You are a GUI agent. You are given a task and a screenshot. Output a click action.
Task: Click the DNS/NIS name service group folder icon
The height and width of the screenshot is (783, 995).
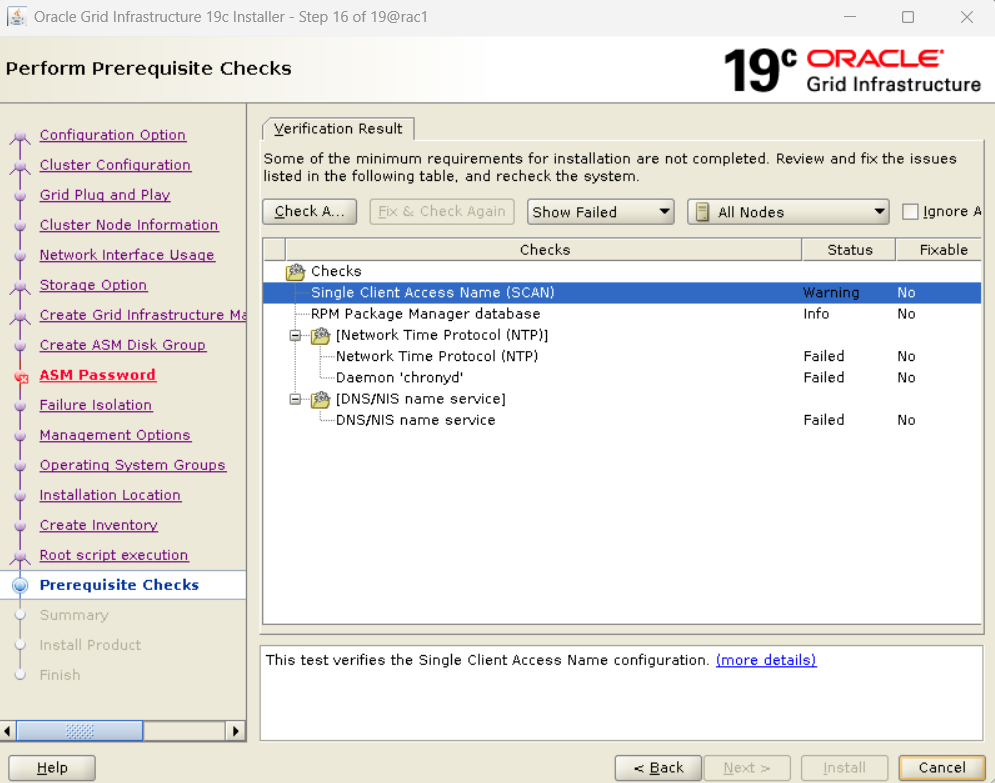[x=320, y=399]
